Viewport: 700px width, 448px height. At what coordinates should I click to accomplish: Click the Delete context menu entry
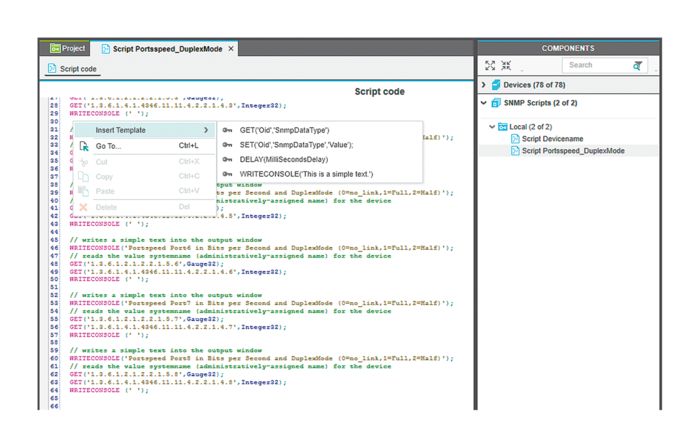point(144,207)
